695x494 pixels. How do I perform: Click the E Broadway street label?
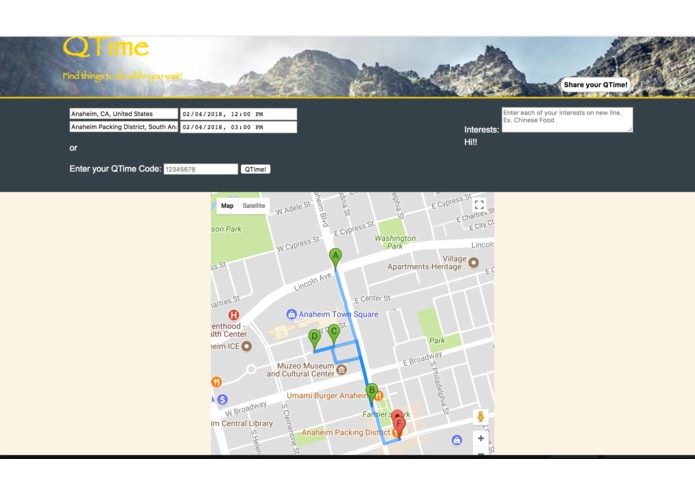pyautogui.click(x=422, y=358)
